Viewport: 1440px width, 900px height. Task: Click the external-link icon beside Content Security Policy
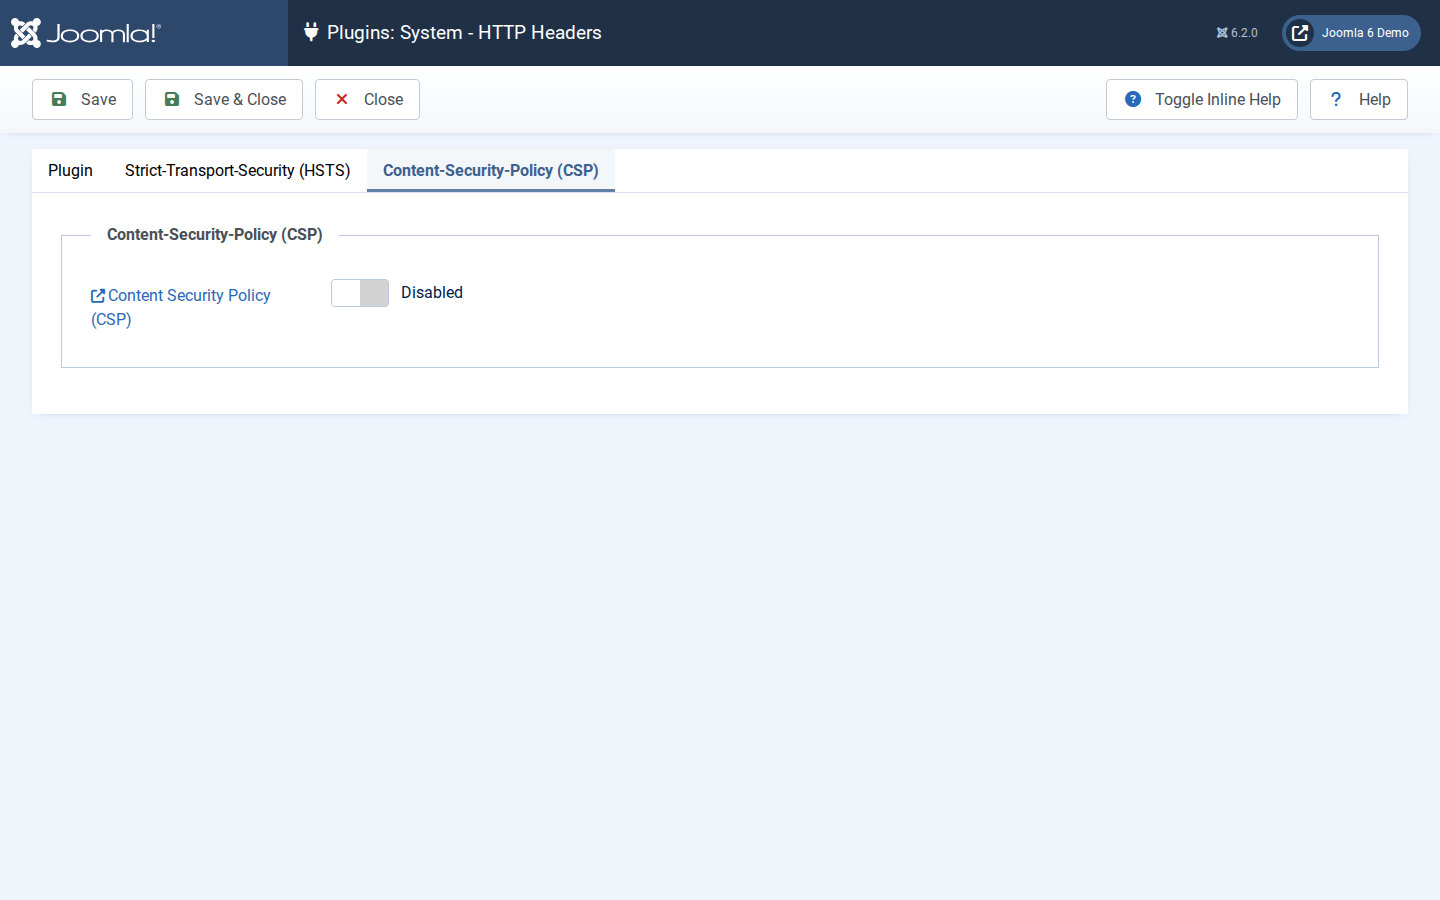tap(98, 296)
